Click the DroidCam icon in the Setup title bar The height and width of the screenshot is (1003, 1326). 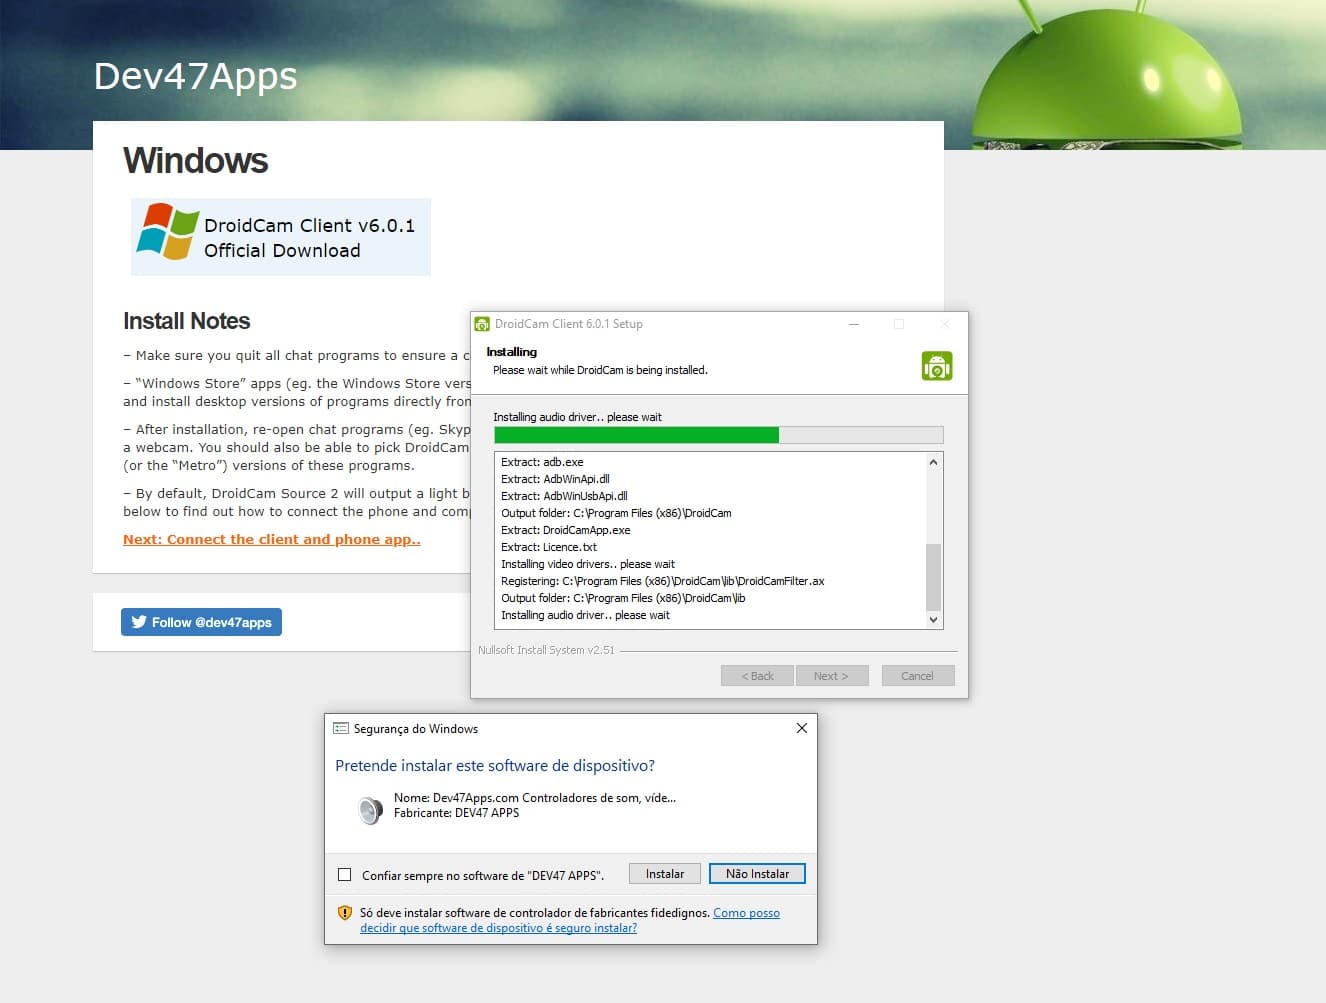(x=482, y=324)
